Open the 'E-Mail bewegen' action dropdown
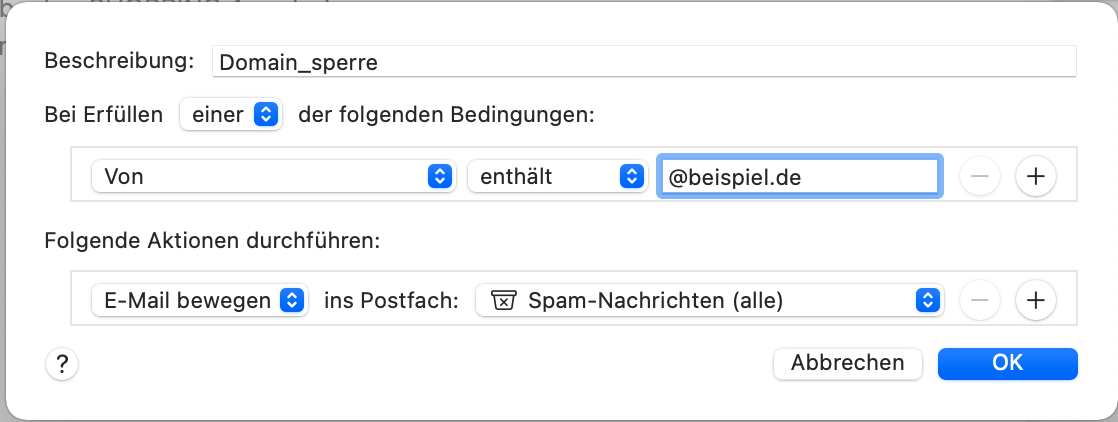 pos(198,299)
